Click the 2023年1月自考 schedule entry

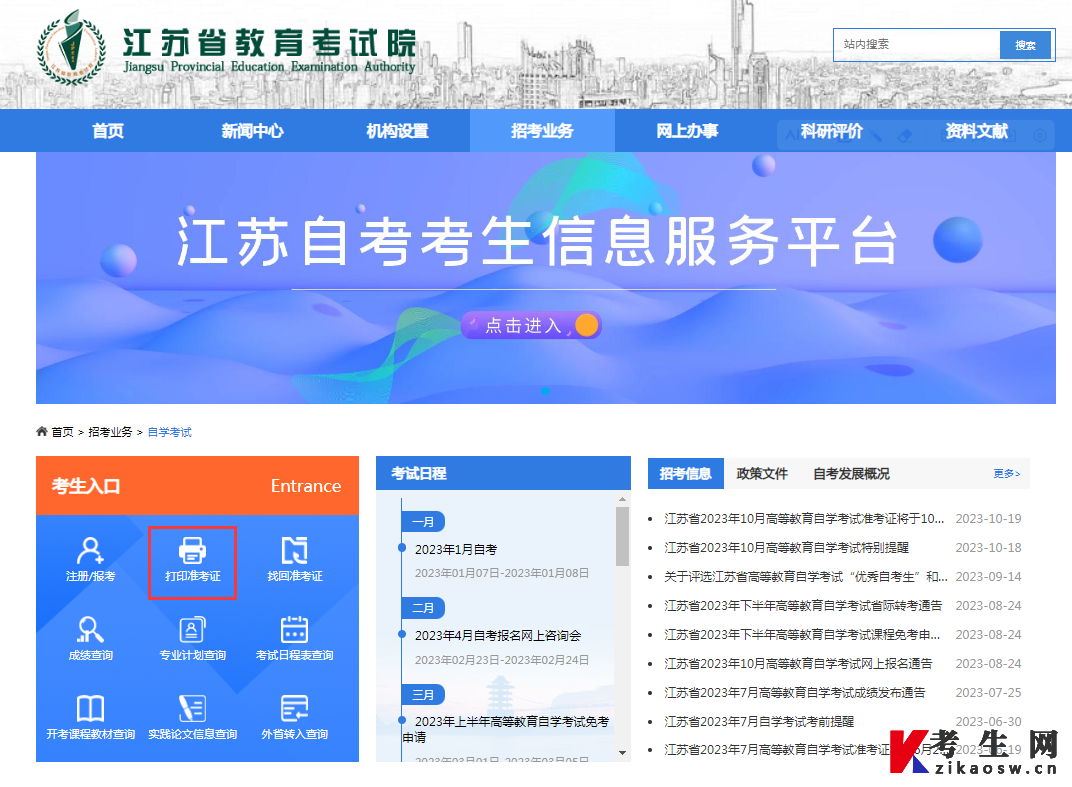click(x=456, y=550)
